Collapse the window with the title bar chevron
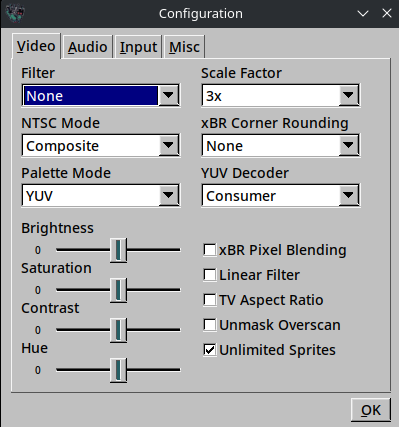 click(363, 14)
